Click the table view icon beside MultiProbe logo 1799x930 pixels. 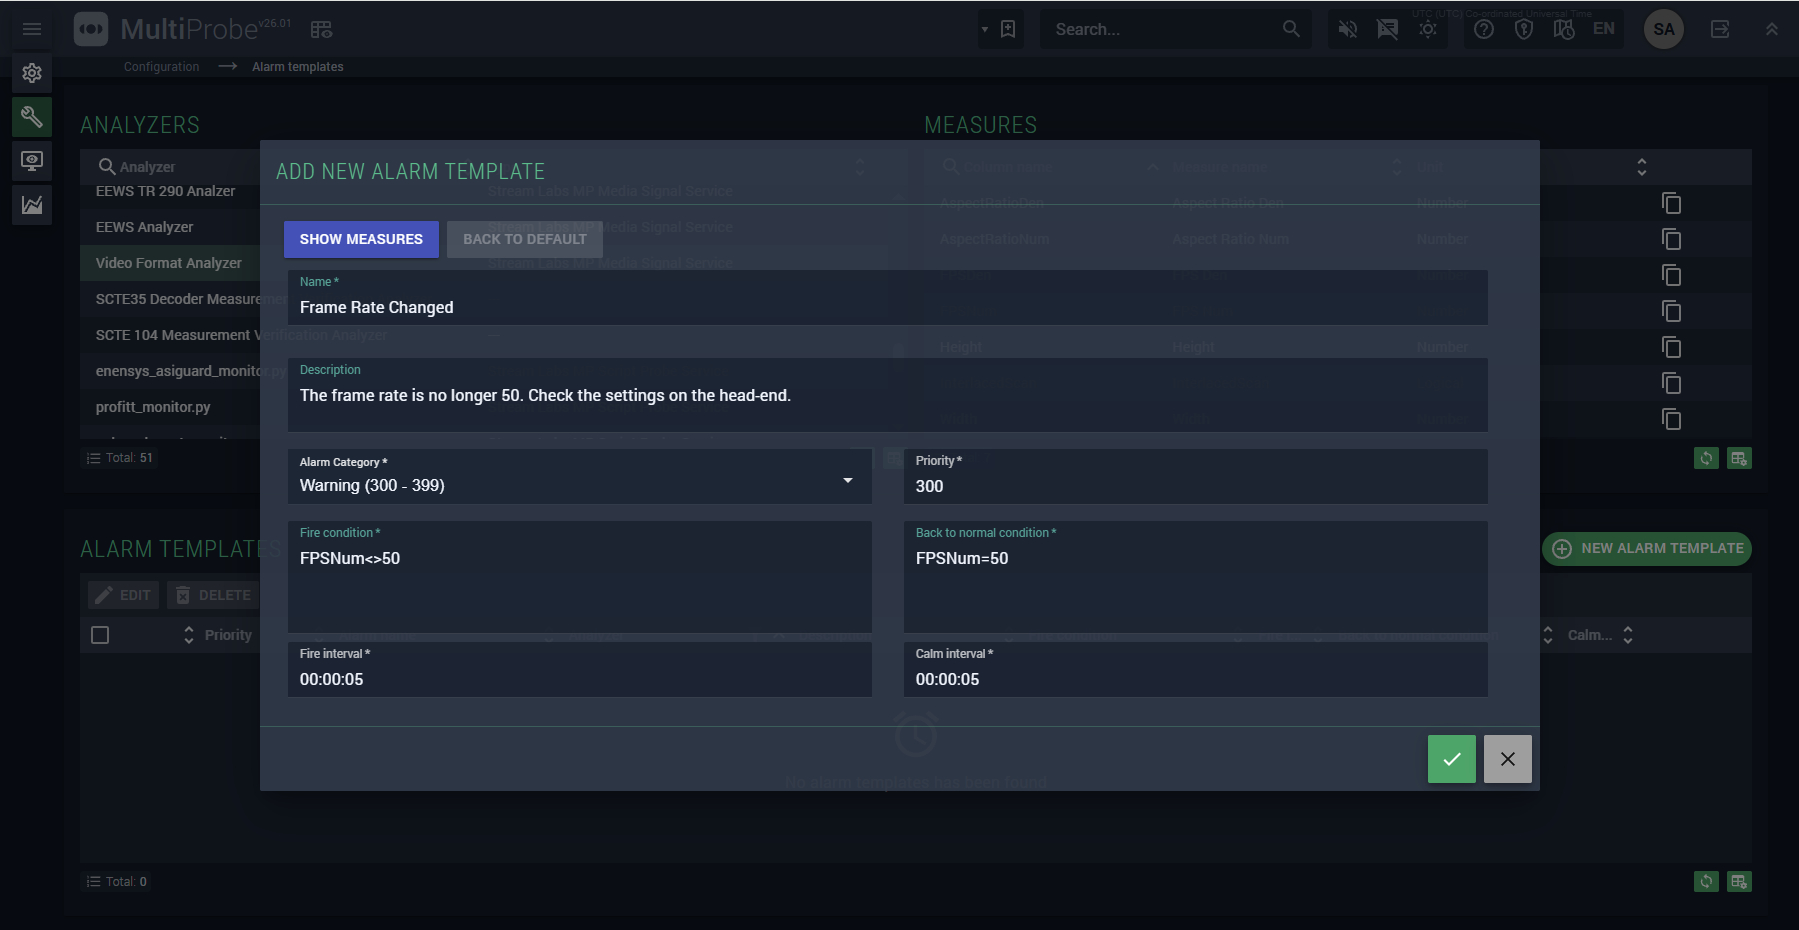coord(321,30)
